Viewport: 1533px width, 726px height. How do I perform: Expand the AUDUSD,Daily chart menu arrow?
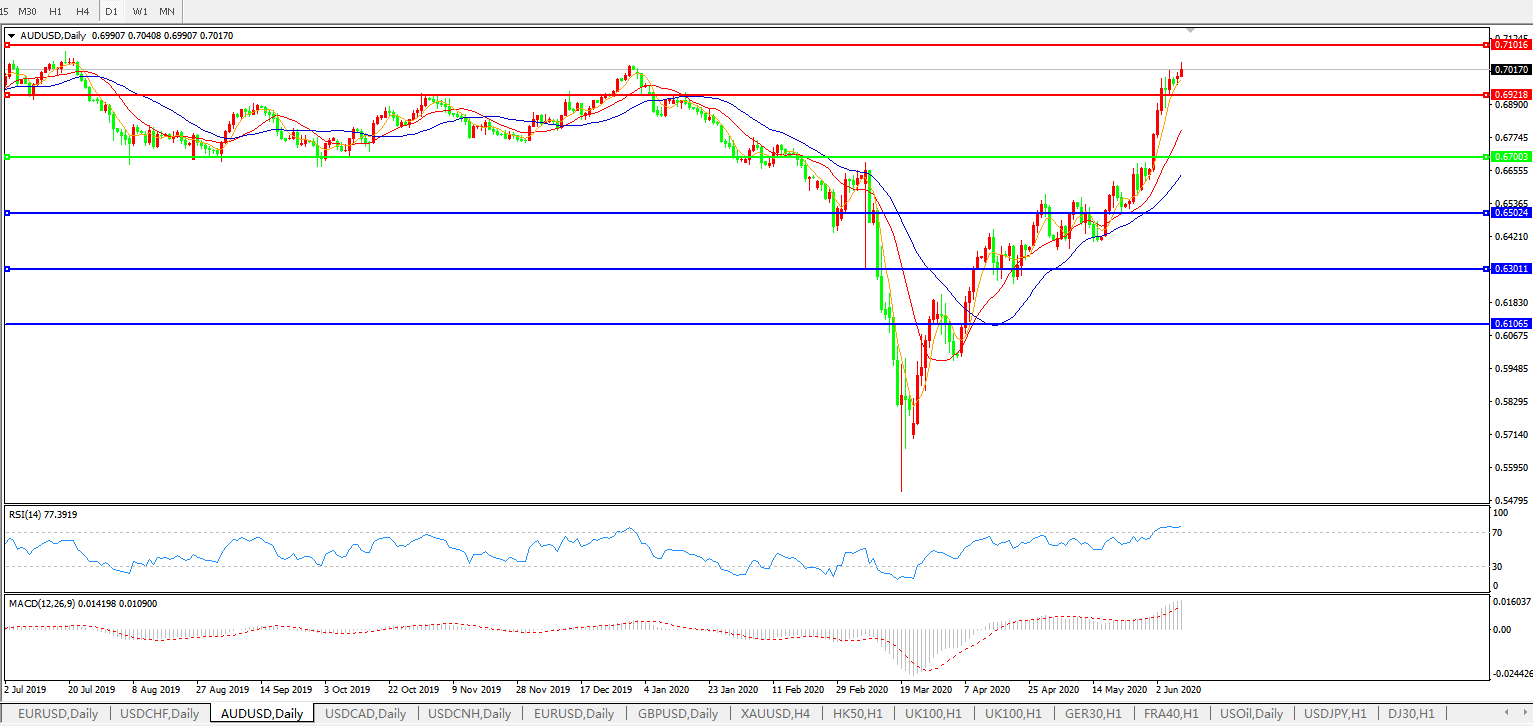[11, 36]
